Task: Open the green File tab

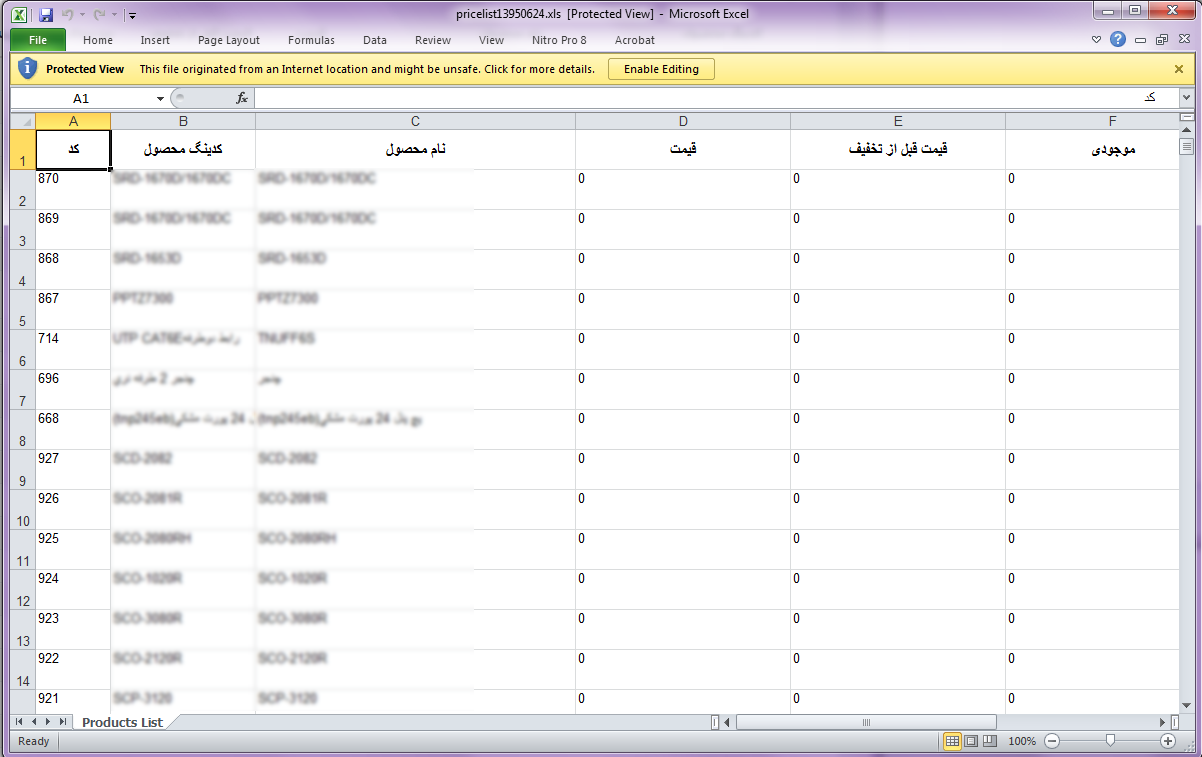Action: [38, 40]
